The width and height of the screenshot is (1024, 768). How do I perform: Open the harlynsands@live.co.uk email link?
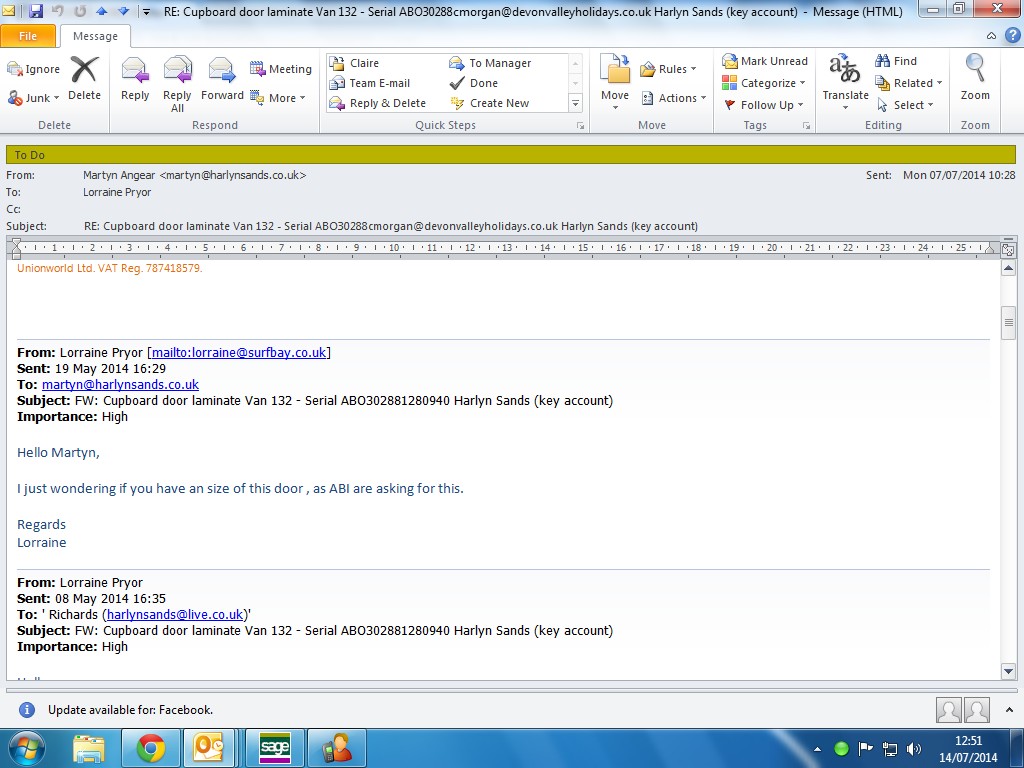tap(174, 615)
